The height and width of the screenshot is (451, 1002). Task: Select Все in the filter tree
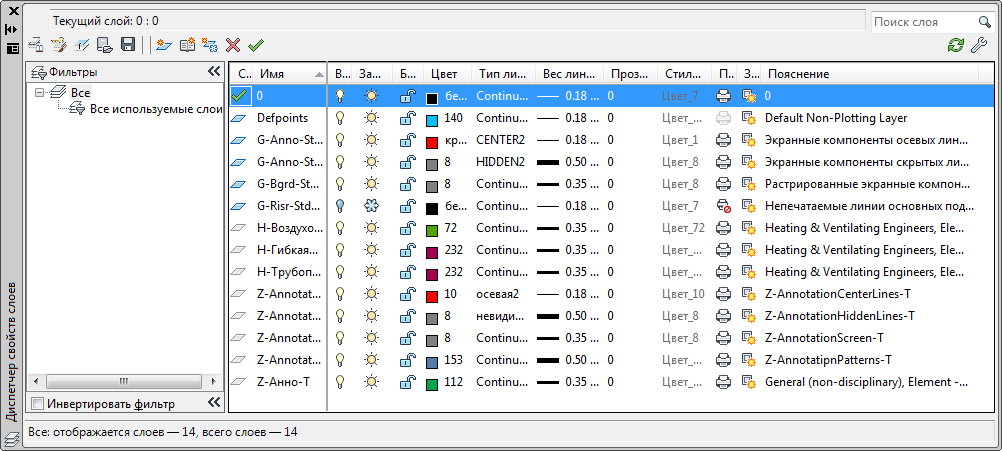point(81,92)
